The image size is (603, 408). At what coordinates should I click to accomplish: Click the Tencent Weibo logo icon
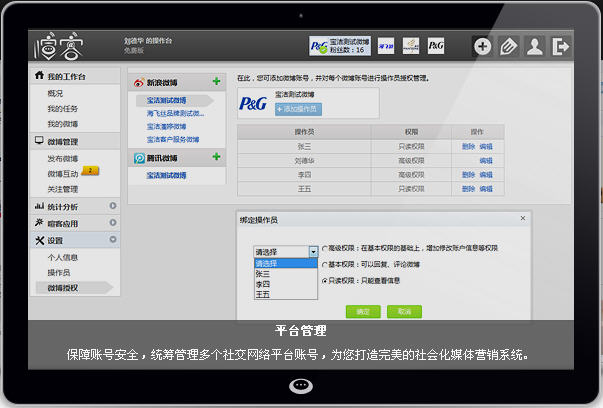click(x=139, y=158)
